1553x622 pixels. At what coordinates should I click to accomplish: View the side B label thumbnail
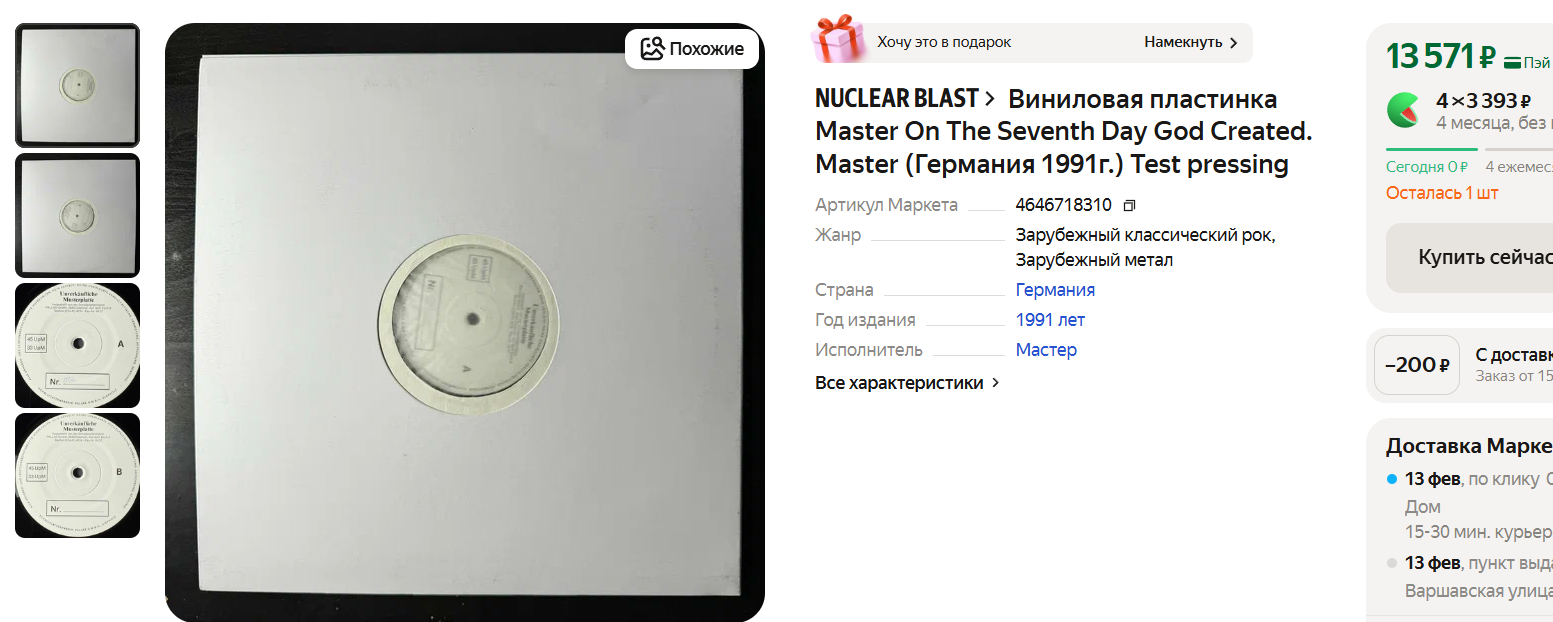coord(77,475)
